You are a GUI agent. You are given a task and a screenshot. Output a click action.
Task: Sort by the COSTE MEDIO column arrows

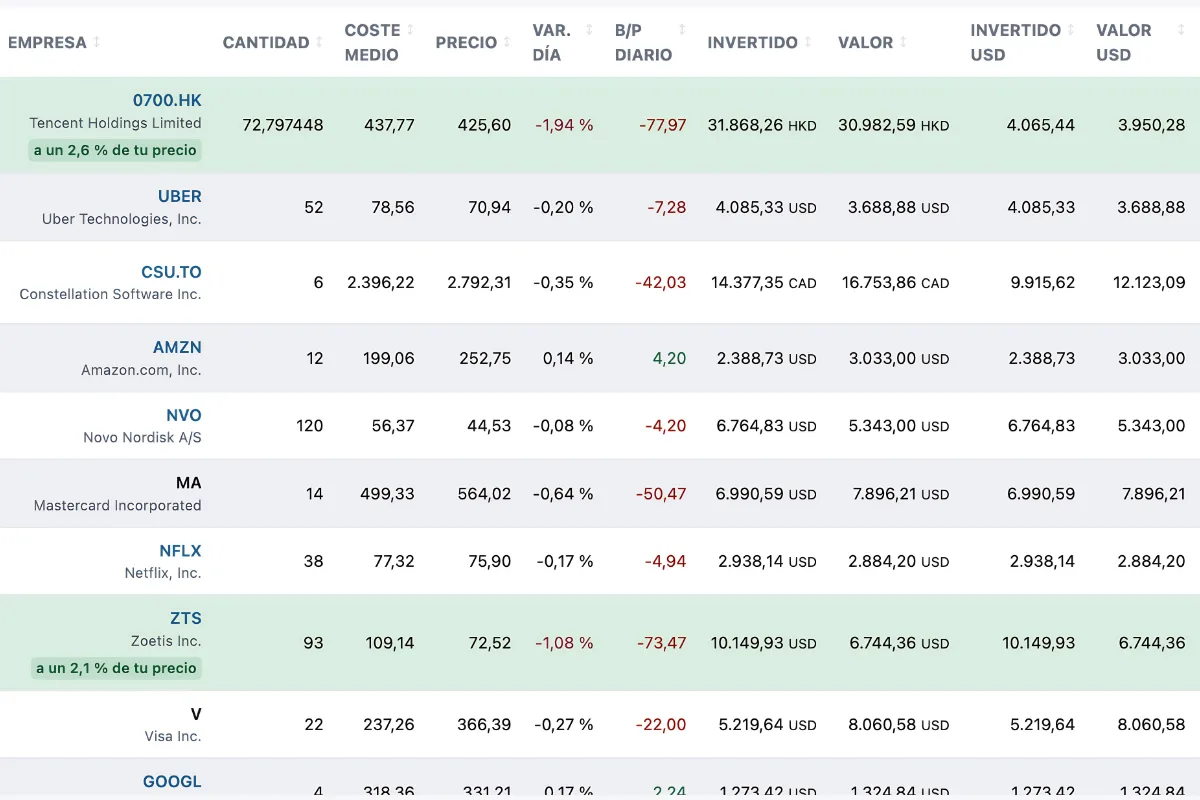click(x=410, y=30)
